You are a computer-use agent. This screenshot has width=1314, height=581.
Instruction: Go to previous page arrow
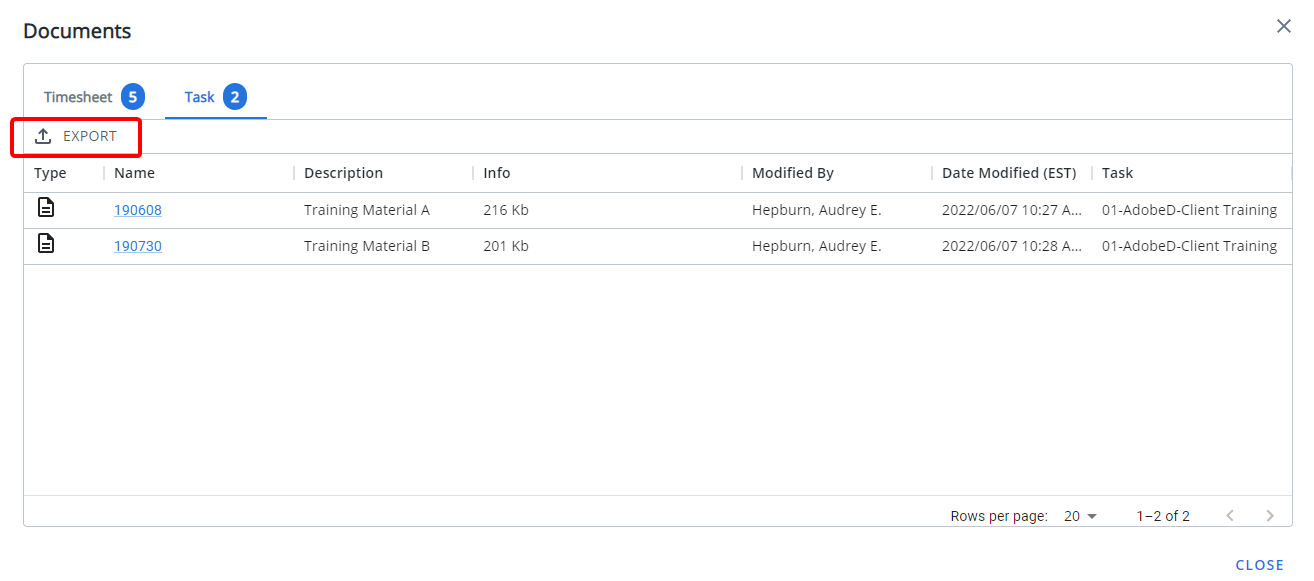click(x=1230, y=516)
